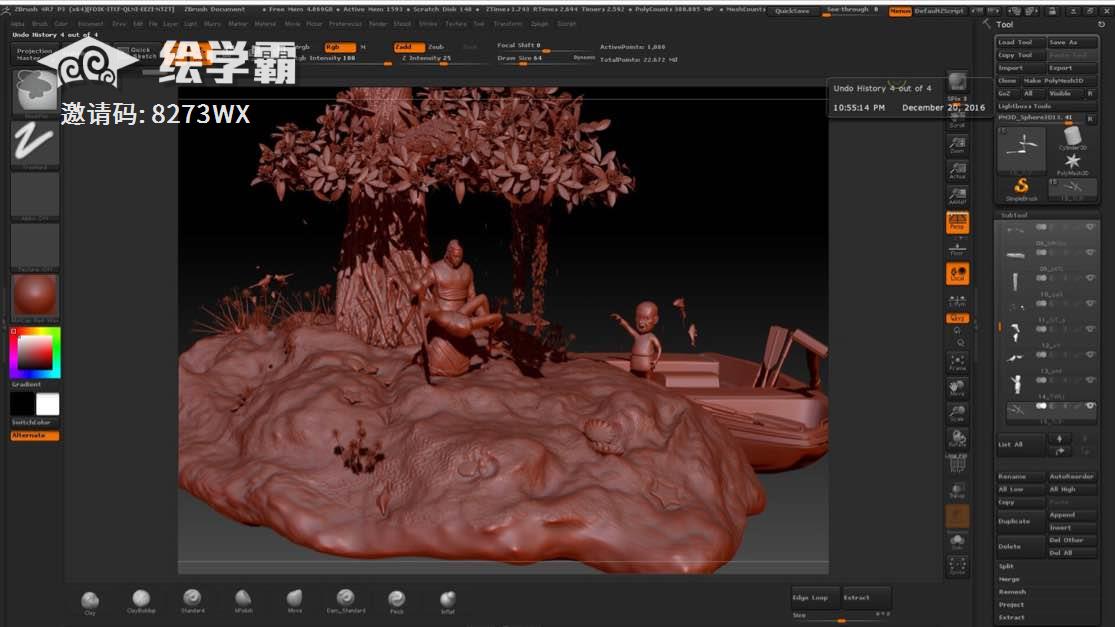The width and height of the screenshot is (1115, 627).
Task: Open the Brush menu
Action: point(40,24)
